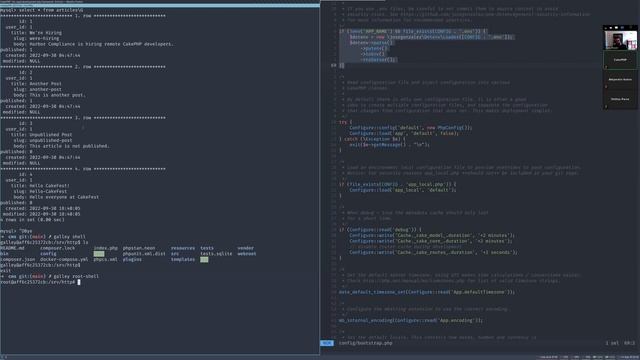Click 'slug: unpublished-post' in mysql output
This screenshot has height=360, width=640.
click(x=43, y=140)
